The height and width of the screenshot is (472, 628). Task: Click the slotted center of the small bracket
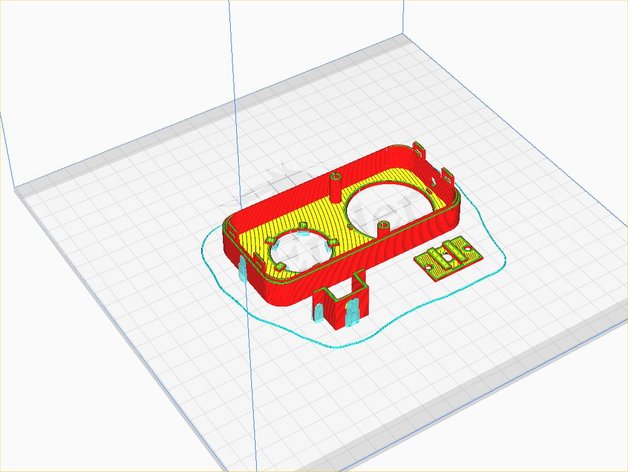tap(446, 259)
